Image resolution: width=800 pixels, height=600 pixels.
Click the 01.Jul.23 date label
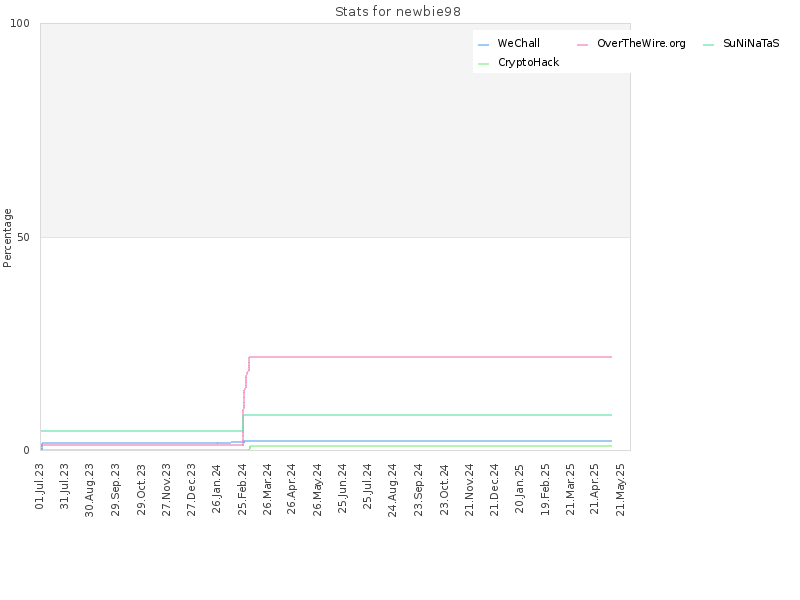point(40,486)
